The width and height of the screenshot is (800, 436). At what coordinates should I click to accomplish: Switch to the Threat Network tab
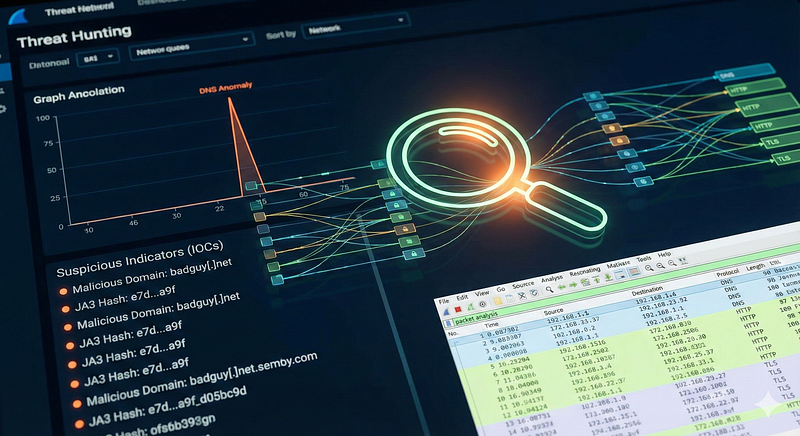pos(79,10)
